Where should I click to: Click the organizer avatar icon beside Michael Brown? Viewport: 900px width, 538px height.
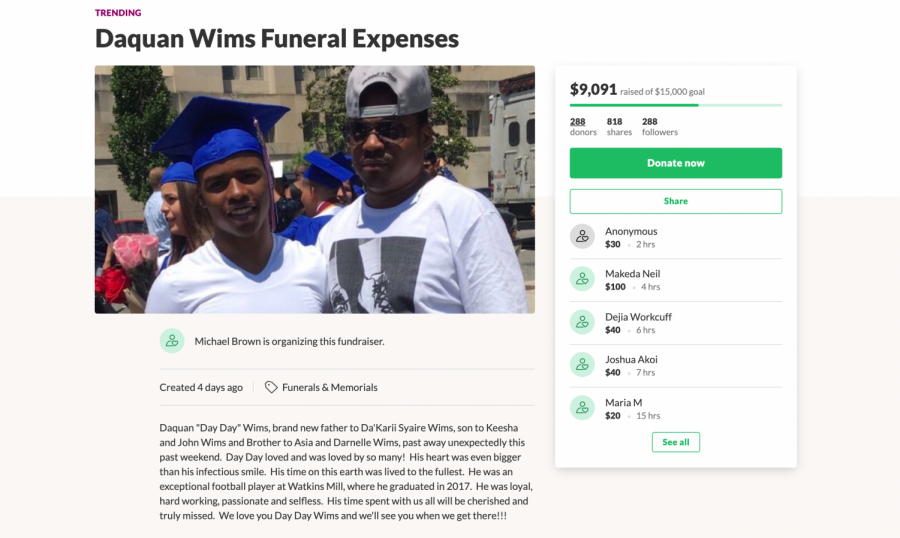coord(172,340)
